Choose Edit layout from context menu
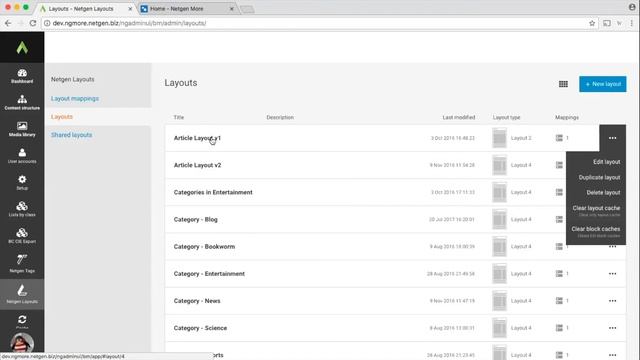Viewport: 640px width, 360px height. click(607, 162)
